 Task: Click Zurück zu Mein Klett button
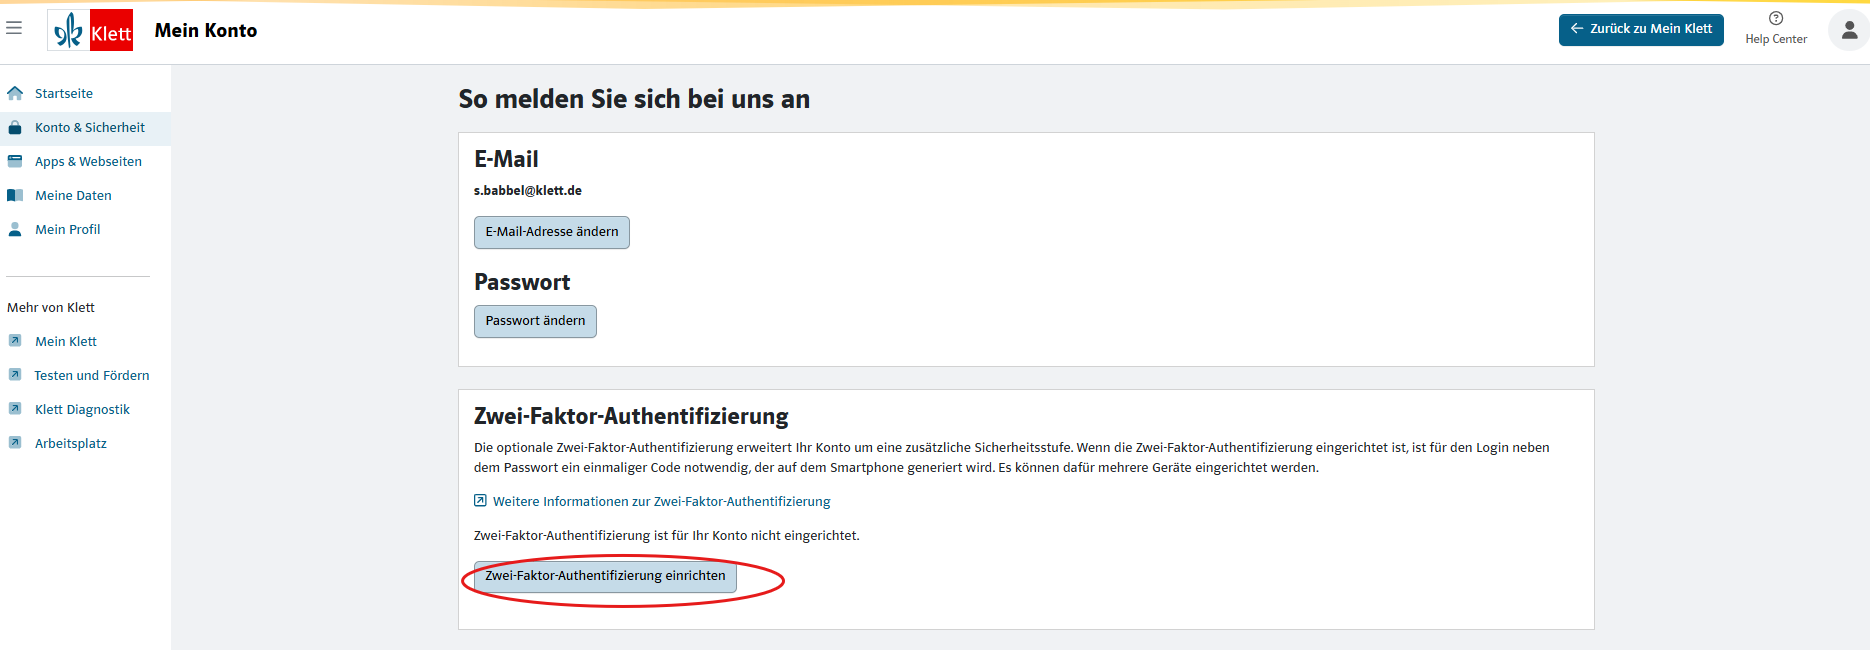click(1641, 29)
